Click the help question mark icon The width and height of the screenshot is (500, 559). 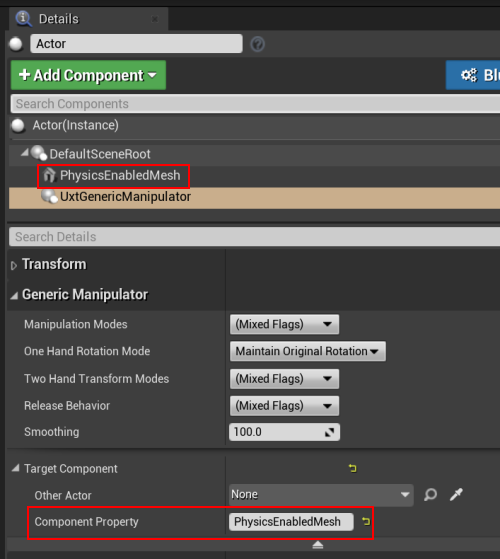point(257,44)
